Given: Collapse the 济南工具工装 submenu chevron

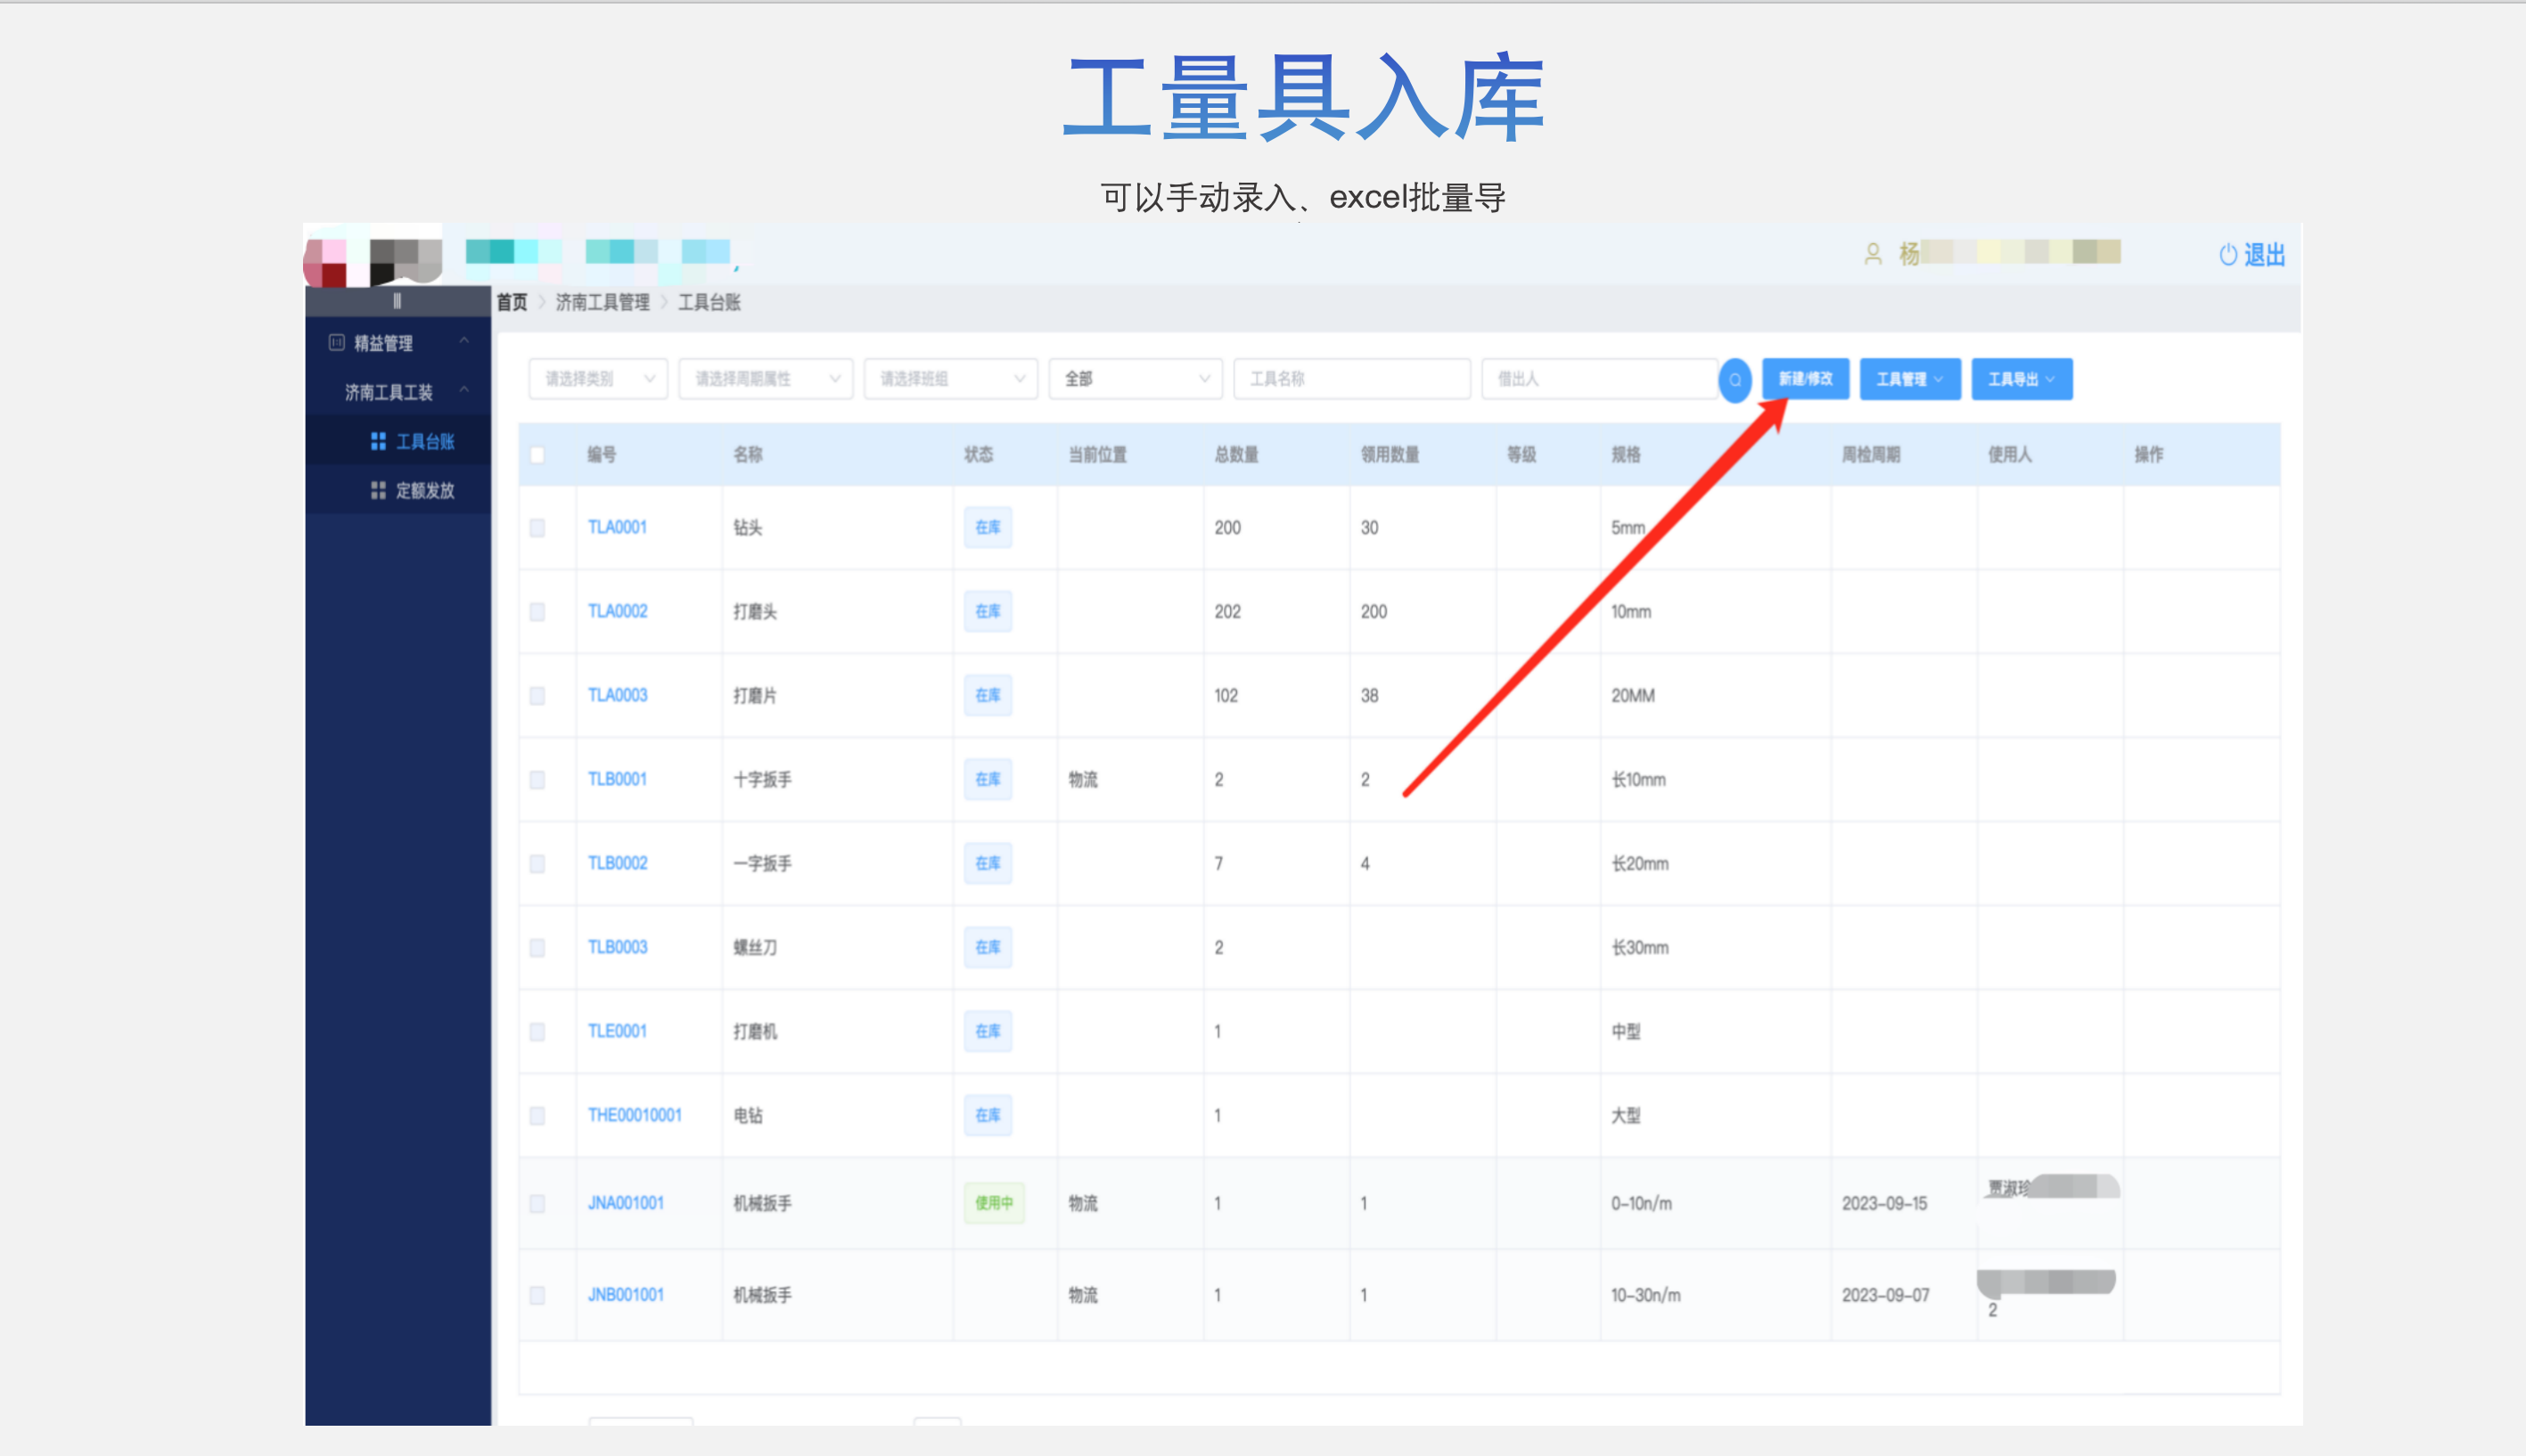Looking at the screenshot, I should tap(464, 390).
